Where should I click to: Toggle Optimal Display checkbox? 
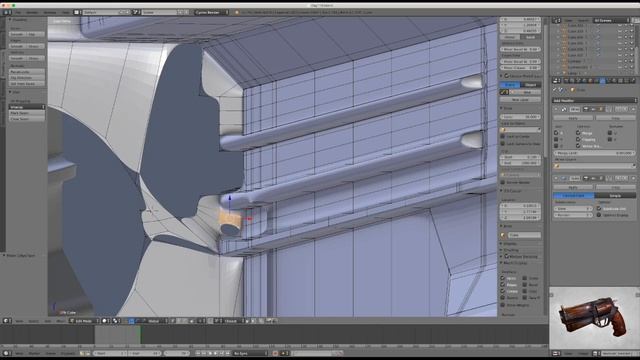(x=599, y=215)
